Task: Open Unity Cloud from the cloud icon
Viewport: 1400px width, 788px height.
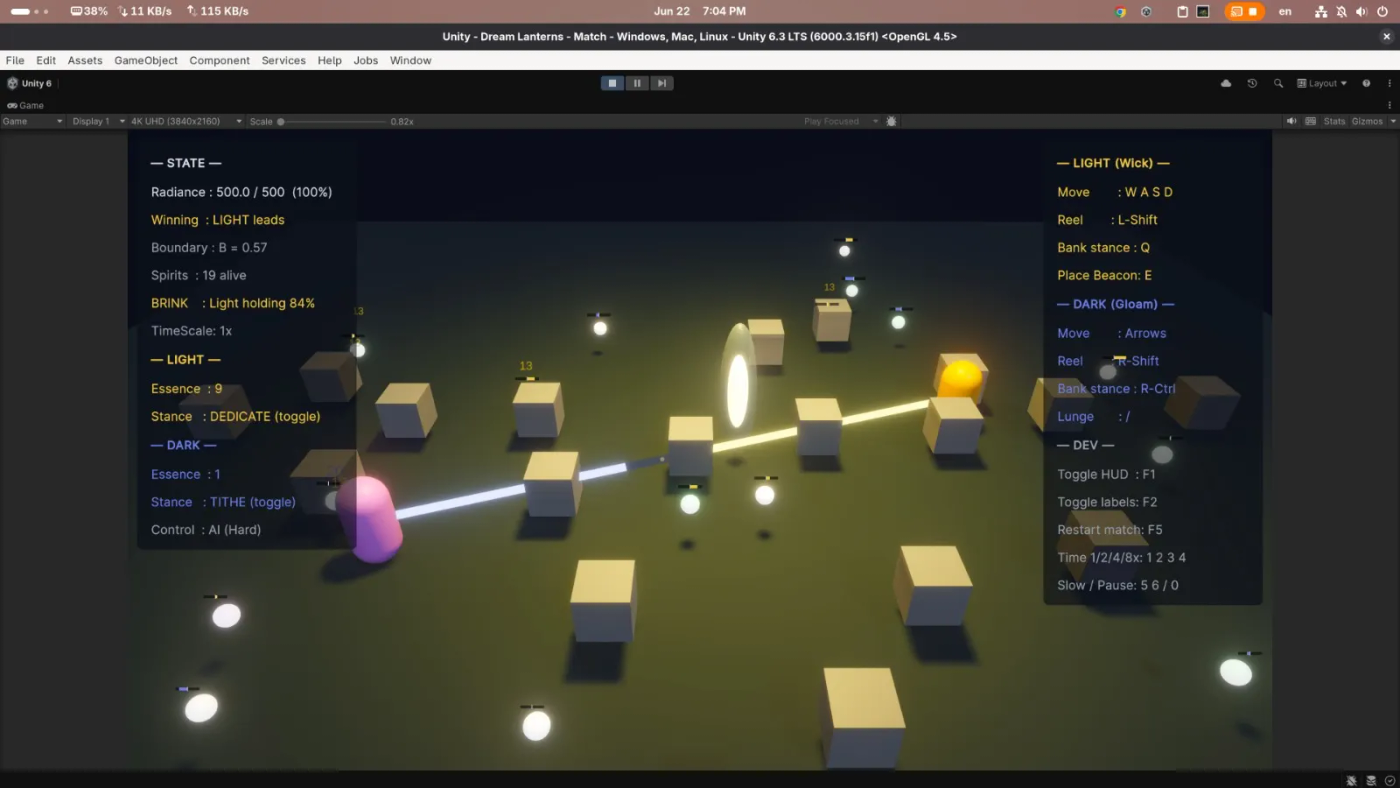Action: pos(1226,83)
